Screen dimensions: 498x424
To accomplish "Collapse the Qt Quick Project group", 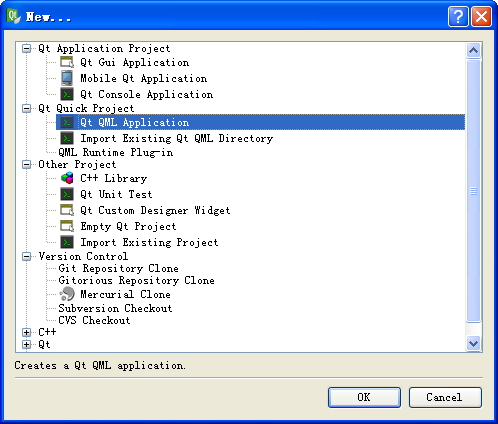I will (x=26, y=109).
